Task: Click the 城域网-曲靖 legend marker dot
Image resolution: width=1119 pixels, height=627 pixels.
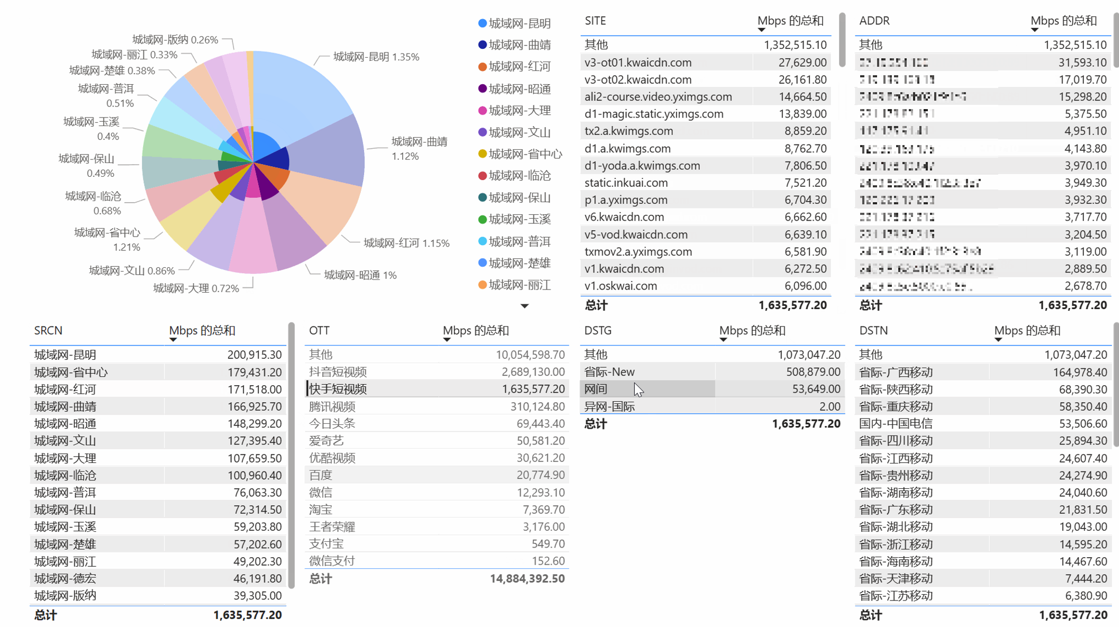Action: click(x=482, y=45)
